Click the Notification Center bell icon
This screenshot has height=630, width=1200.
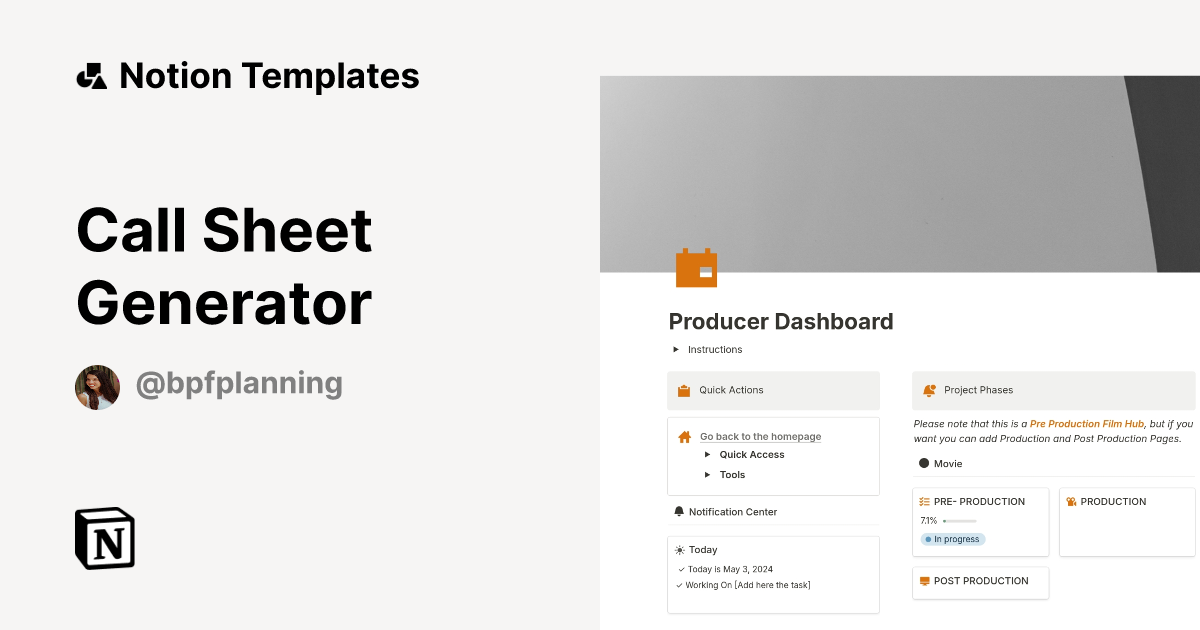click(680, 512)
